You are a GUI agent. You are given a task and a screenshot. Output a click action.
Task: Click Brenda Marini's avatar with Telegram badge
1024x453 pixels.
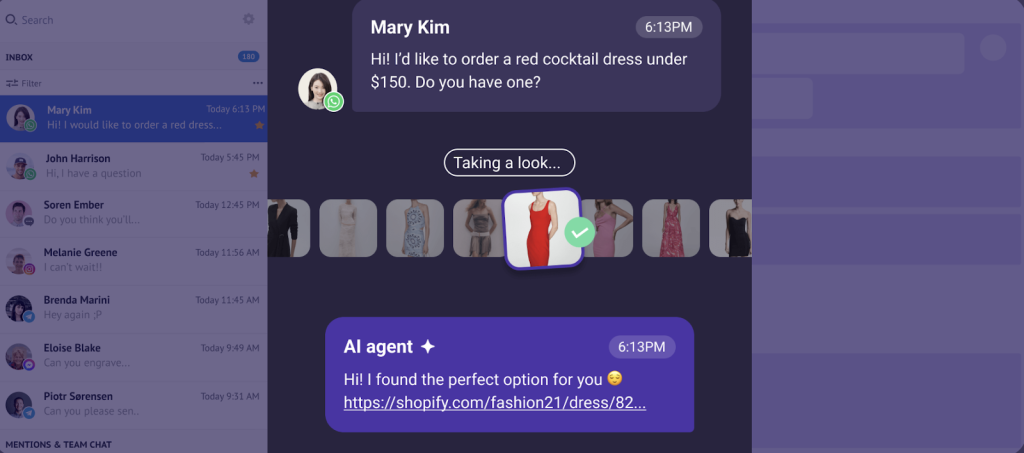coord(20,309)
